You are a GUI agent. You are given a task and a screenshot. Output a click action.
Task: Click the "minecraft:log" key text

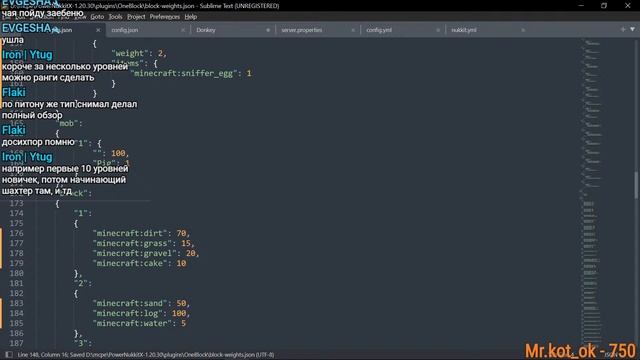130,313
